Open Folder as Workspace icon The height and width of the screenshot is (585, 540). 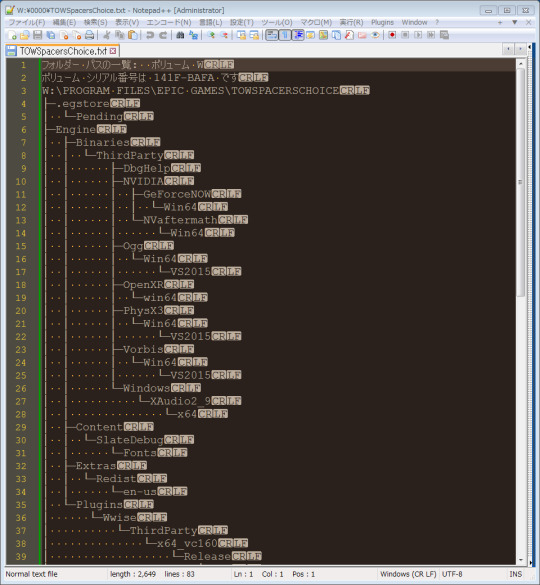pyautogui.click(x=362, y=35)
